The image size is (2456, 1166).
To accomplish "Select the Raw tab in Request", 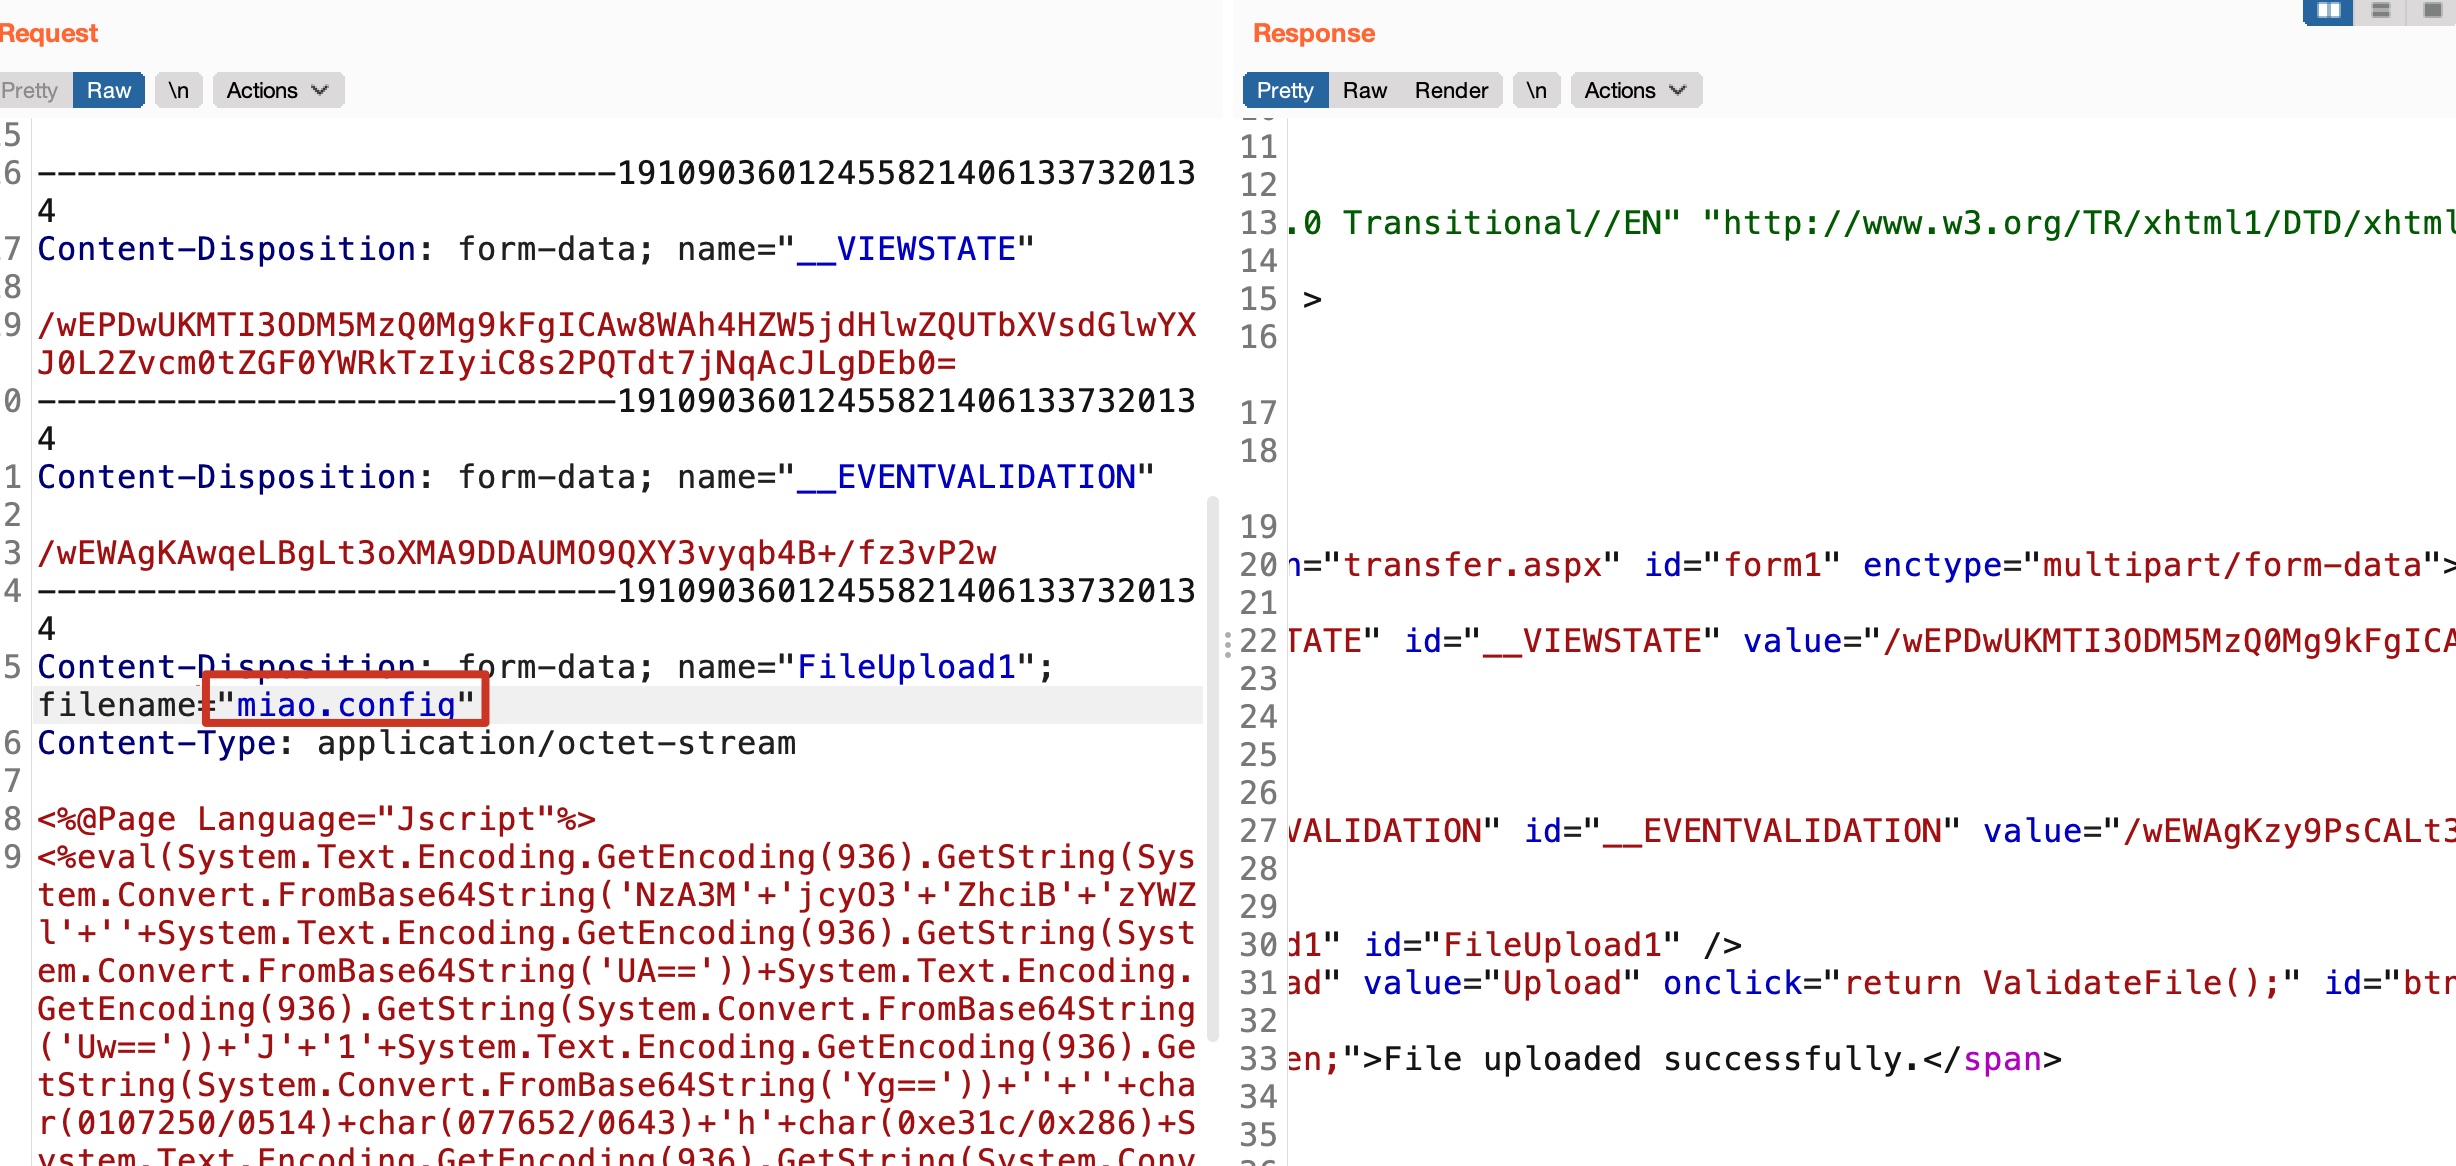I will point(108,90).
